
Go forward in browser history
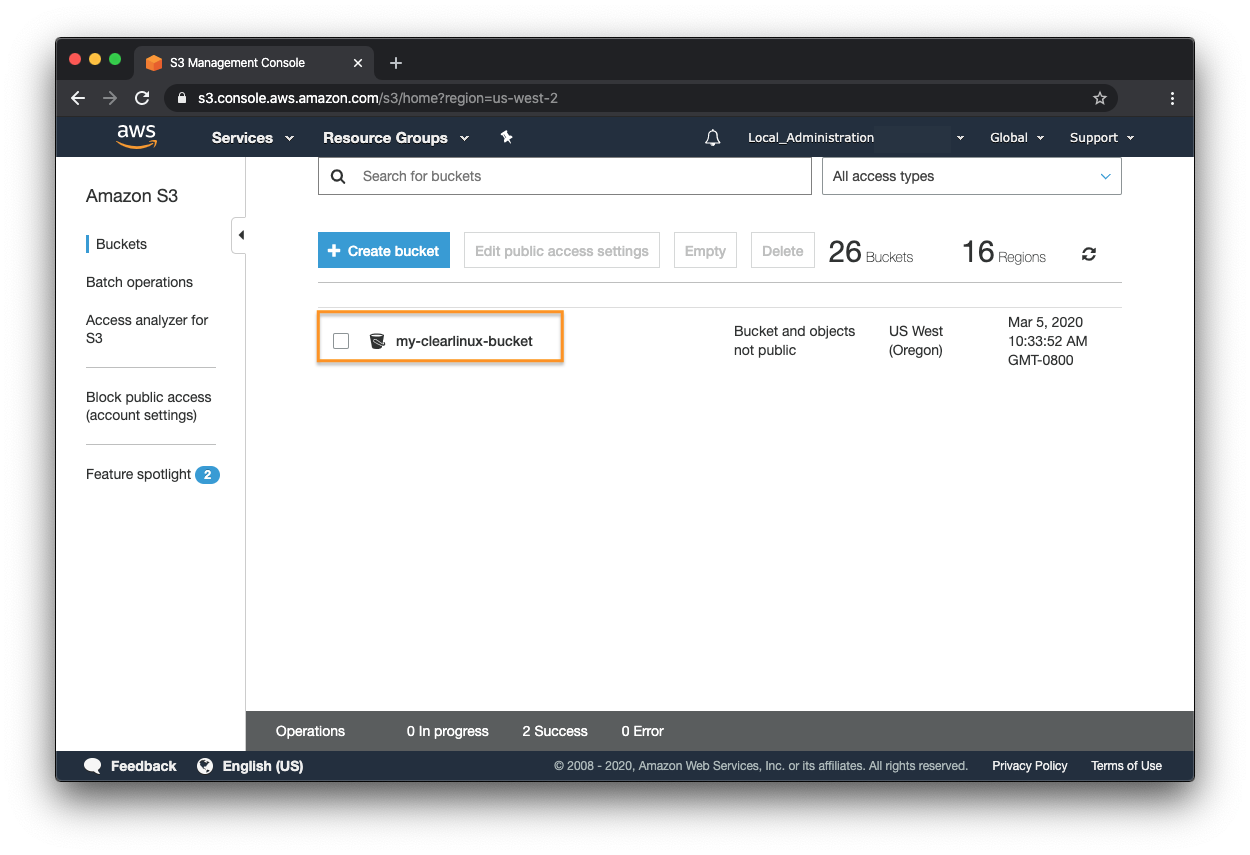click(x=110, y=98)
